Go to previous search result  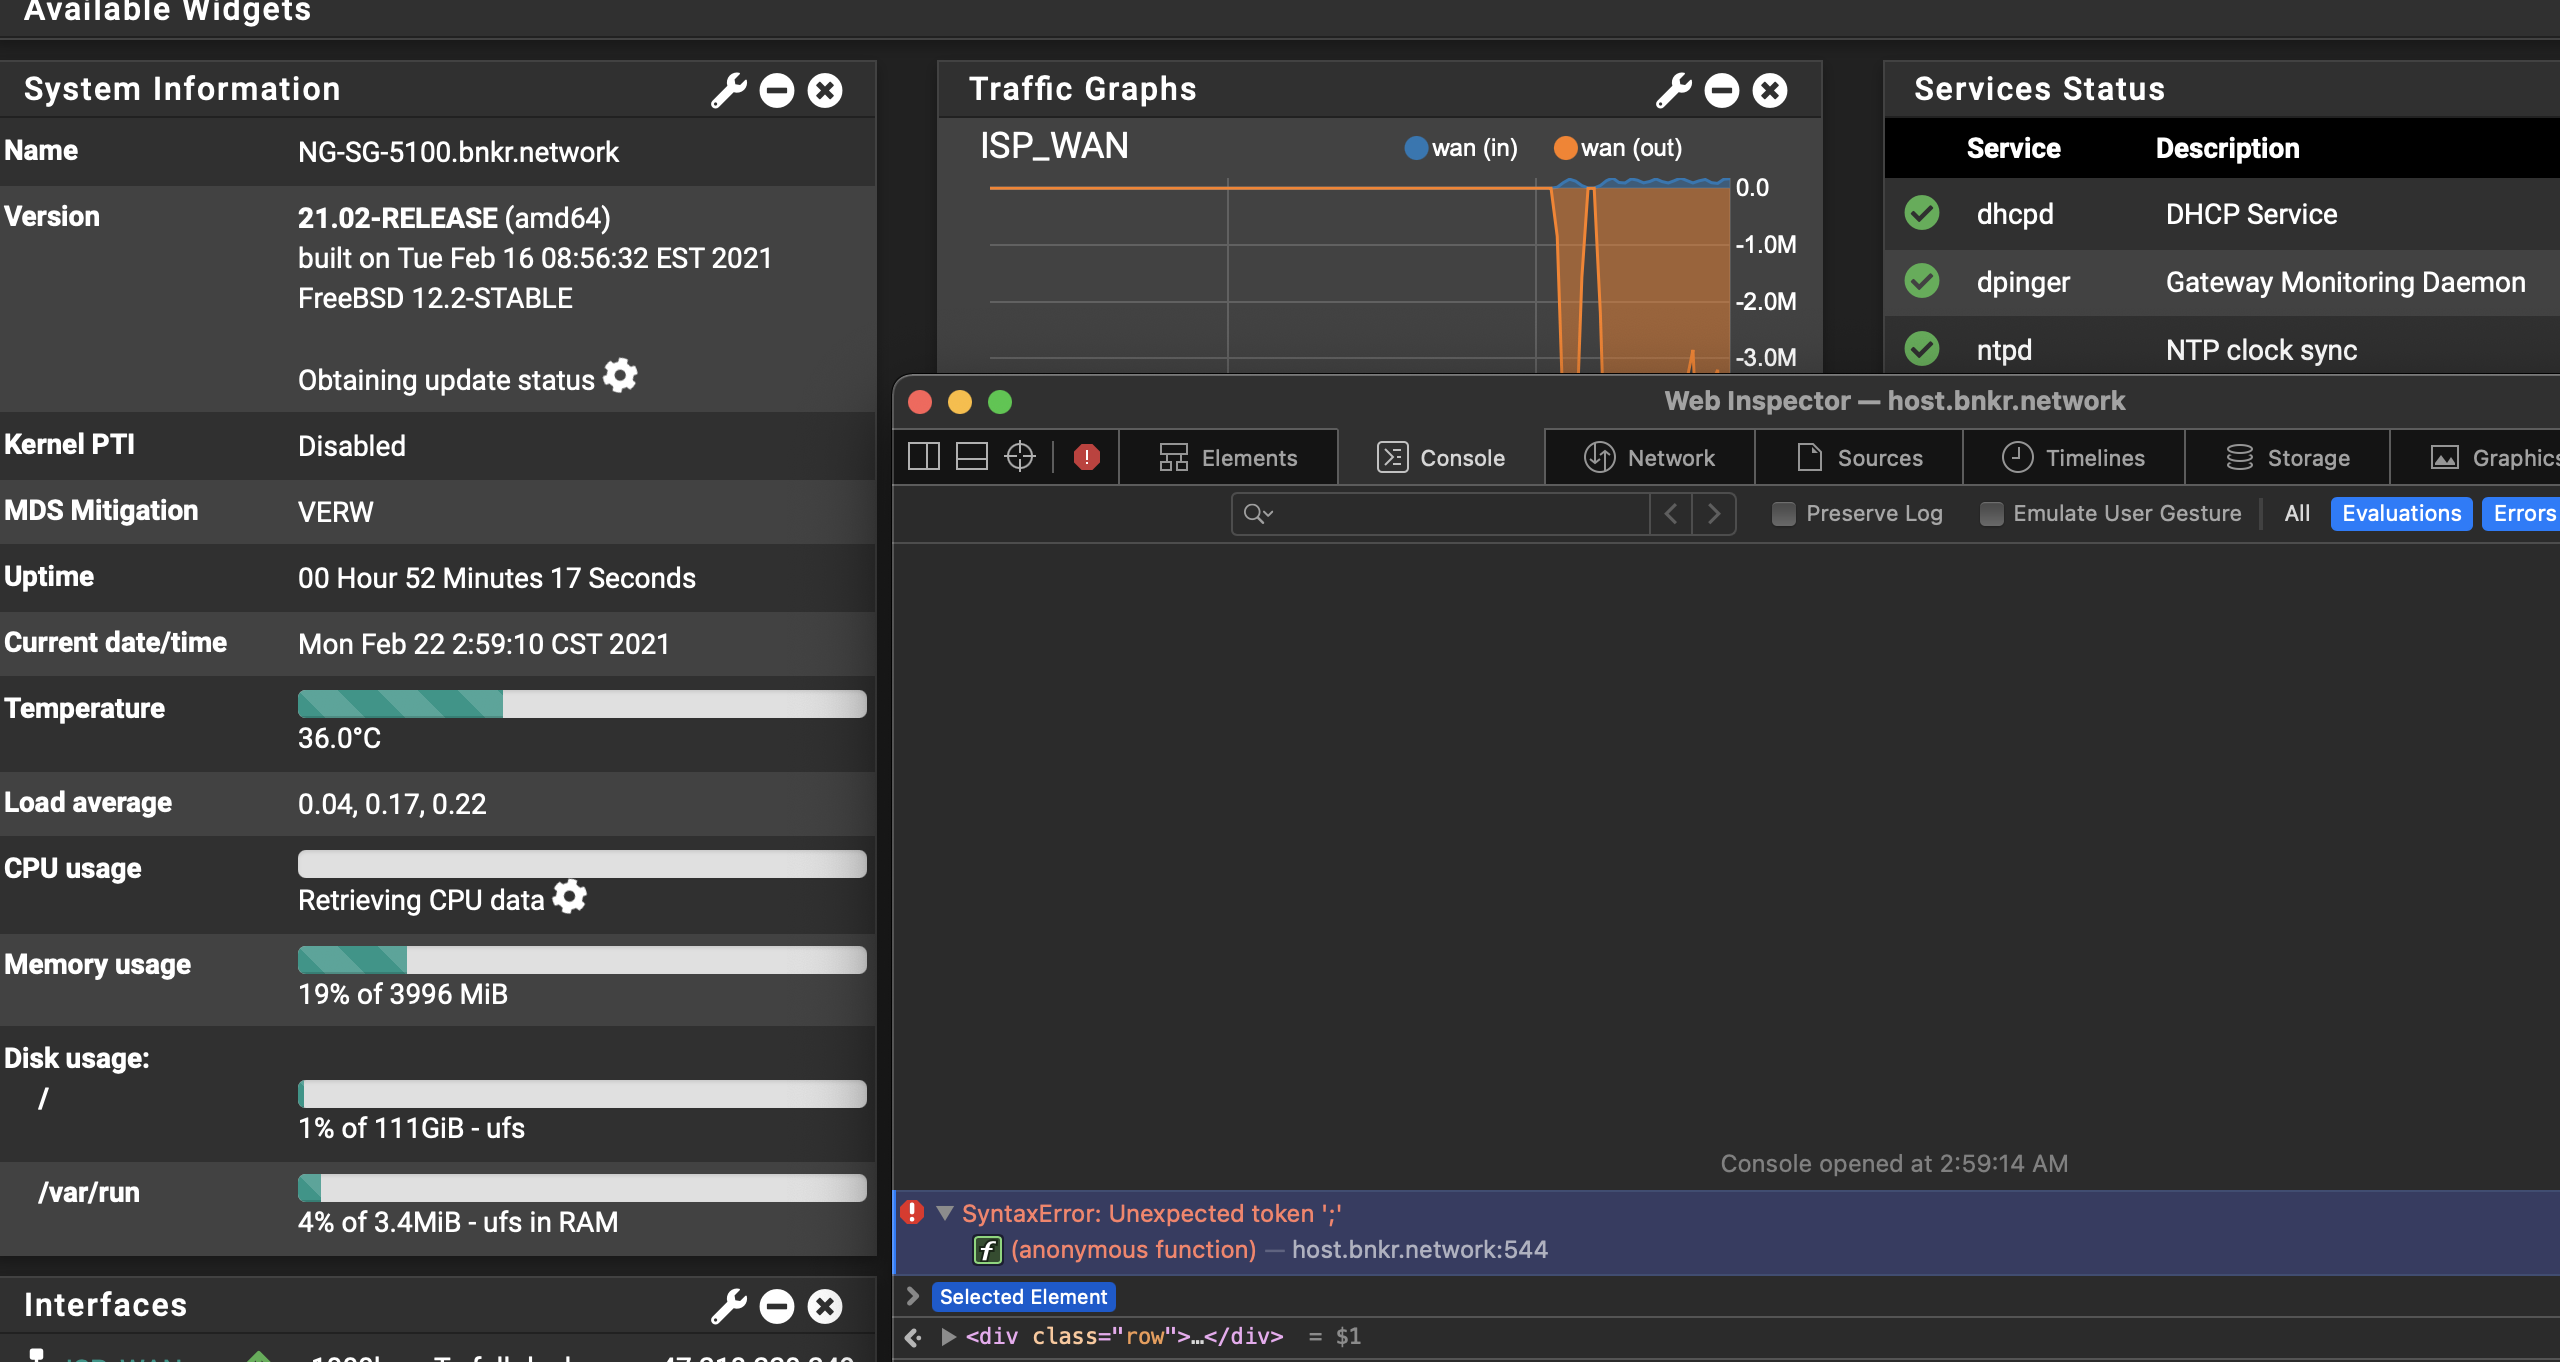point(1671,514)
